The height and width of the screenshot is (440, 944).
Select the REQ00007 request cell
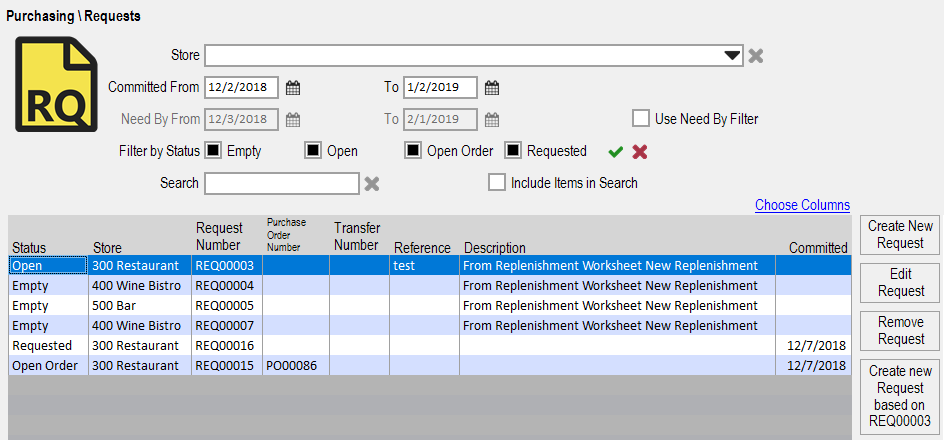pos(227,326)
